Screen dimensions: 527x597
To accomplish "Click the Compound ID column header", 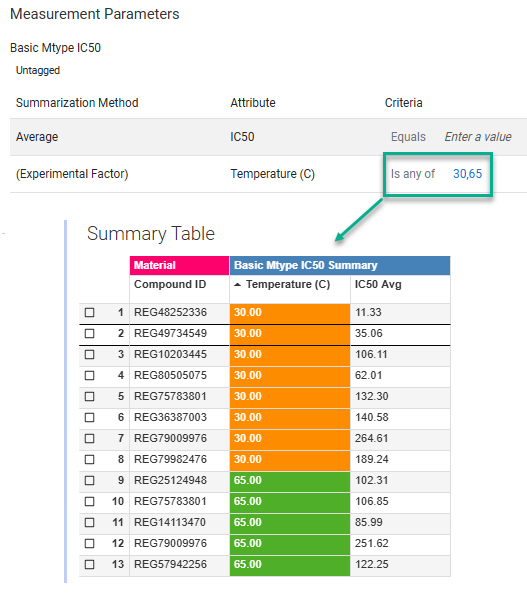I will (170, 284).
